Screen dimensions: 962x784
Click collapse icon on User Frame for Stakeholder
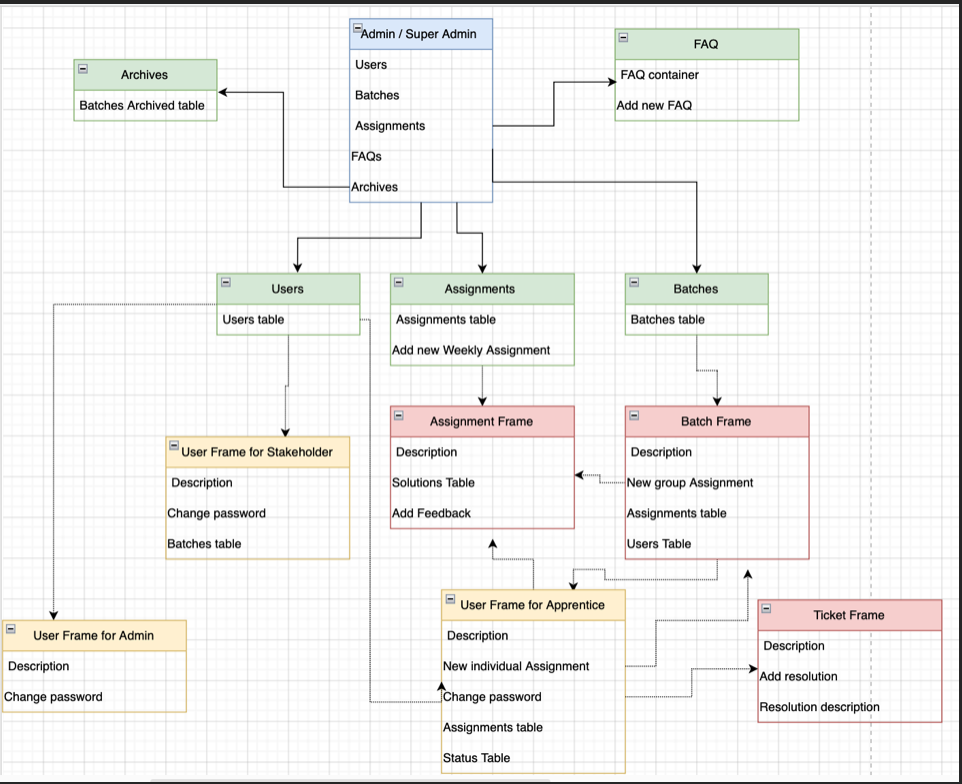(174, 446)
